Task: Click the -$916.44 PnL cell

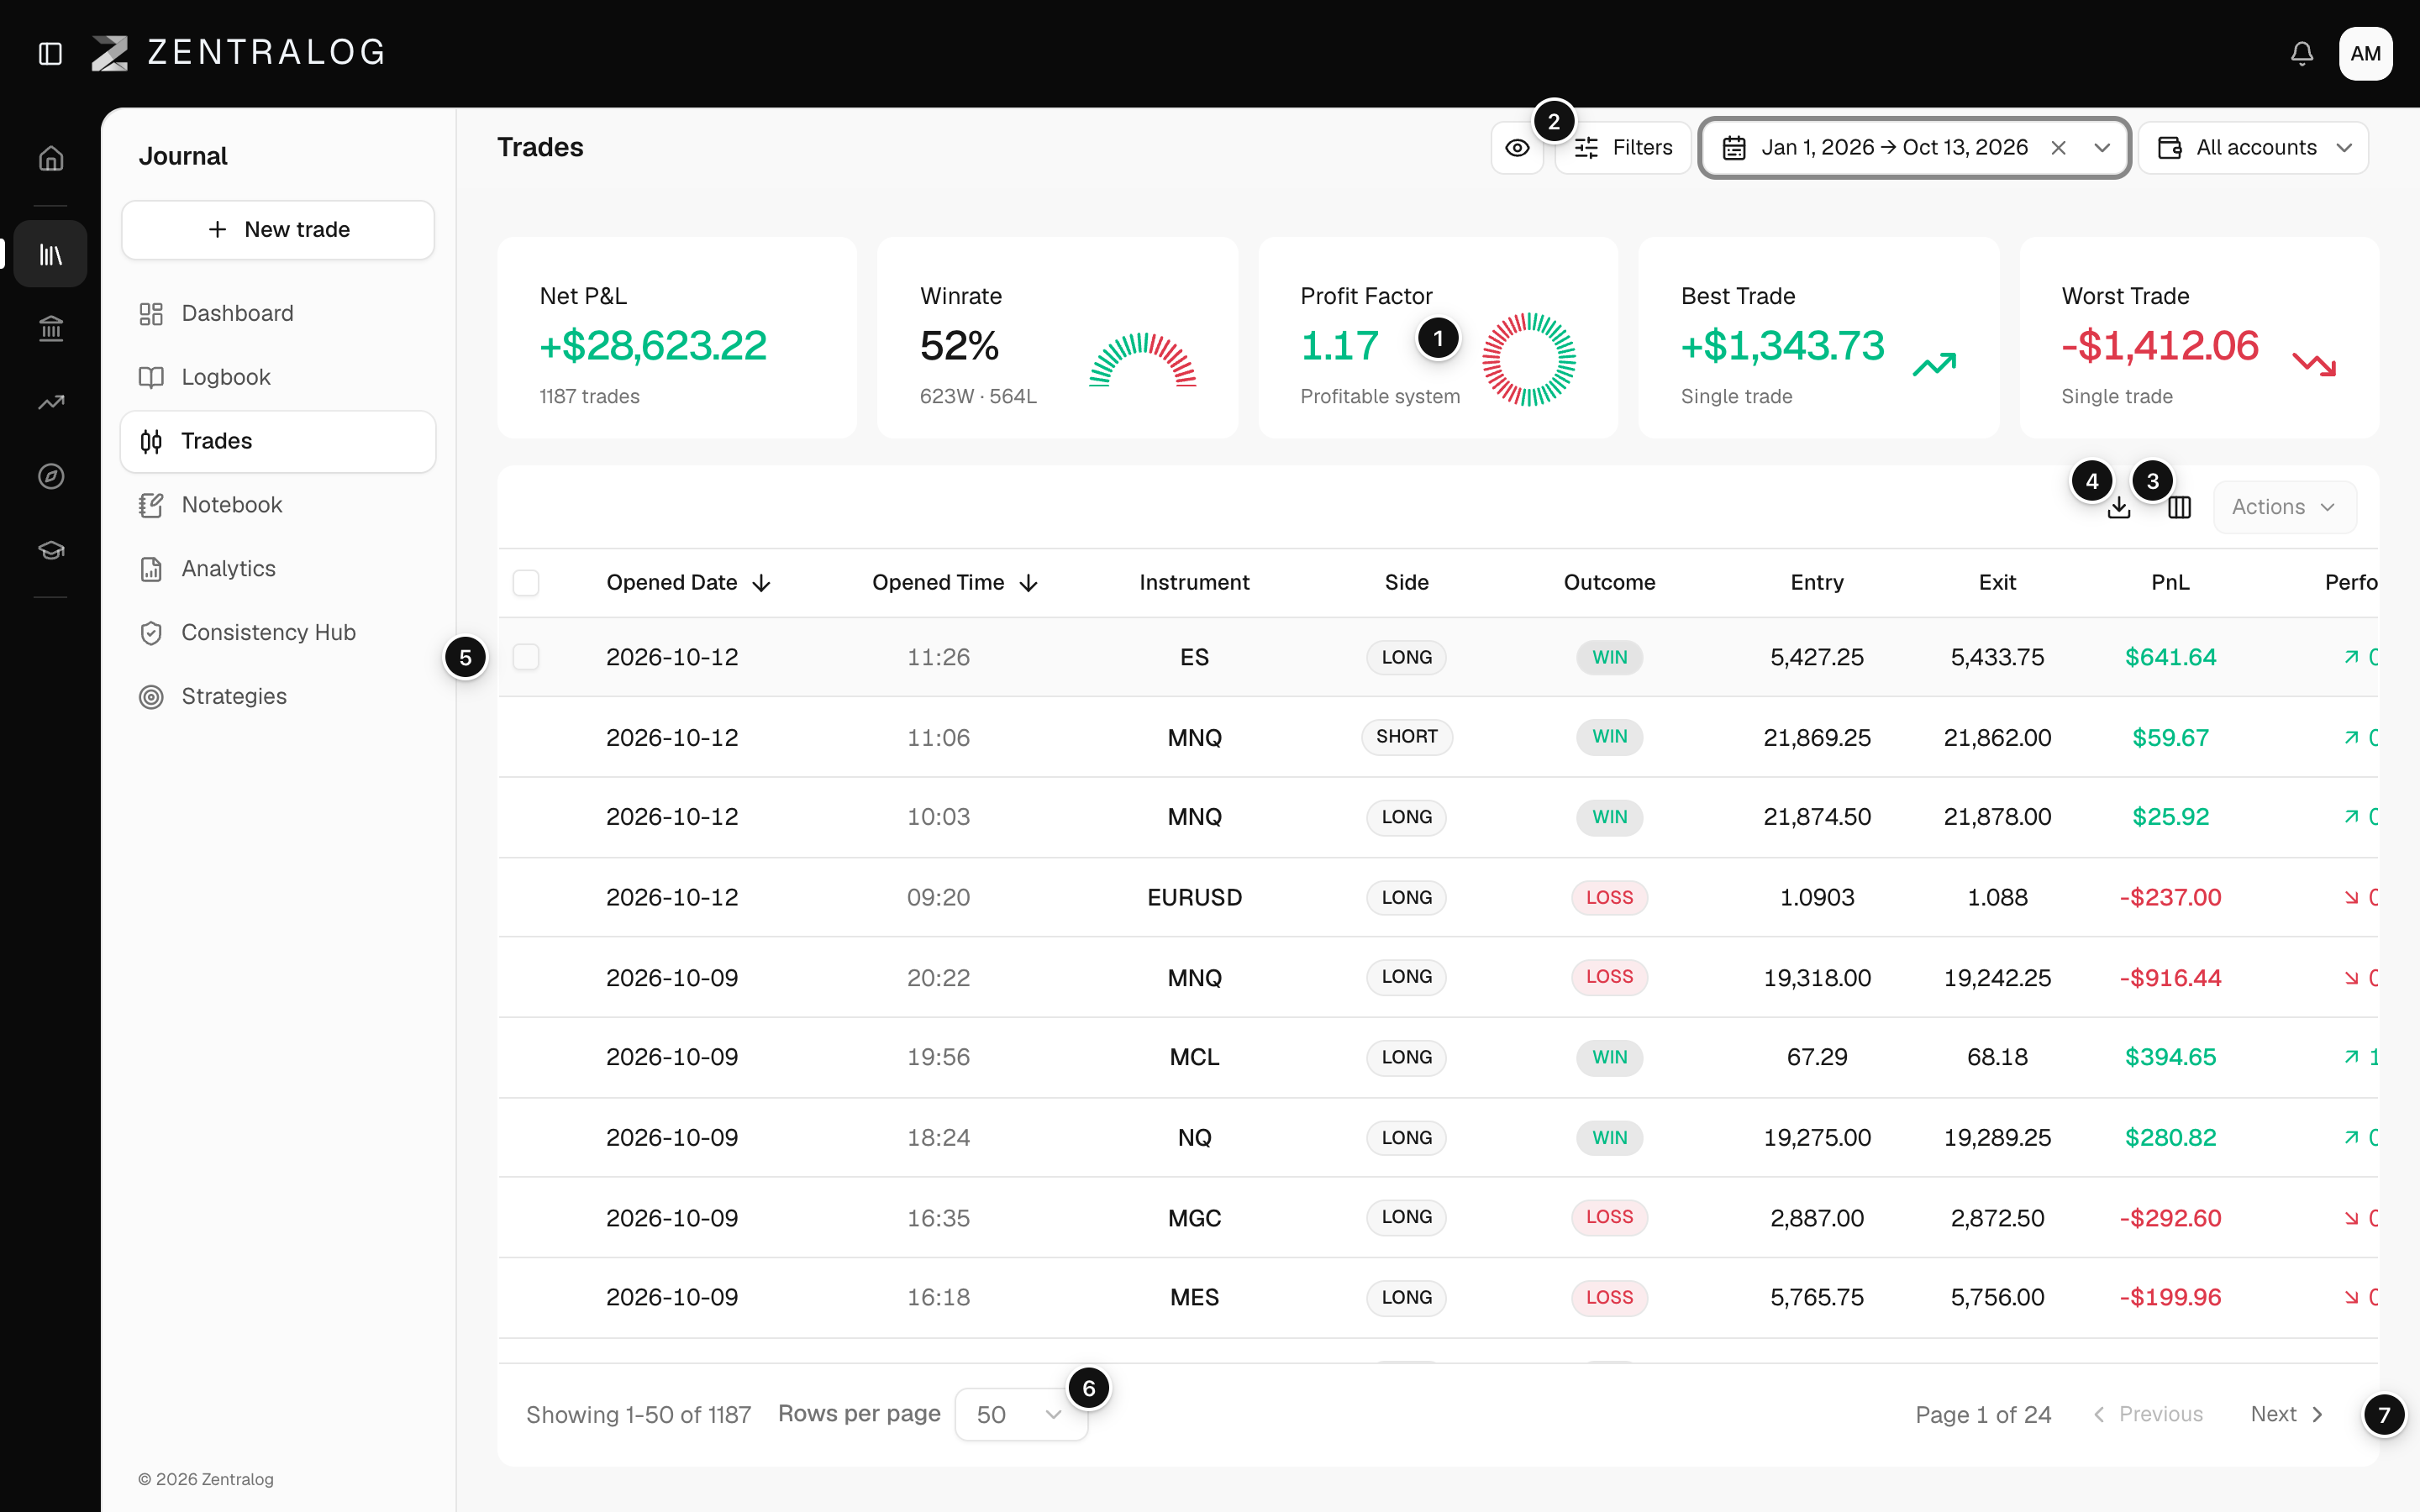Action: [x=2170, y=978]
